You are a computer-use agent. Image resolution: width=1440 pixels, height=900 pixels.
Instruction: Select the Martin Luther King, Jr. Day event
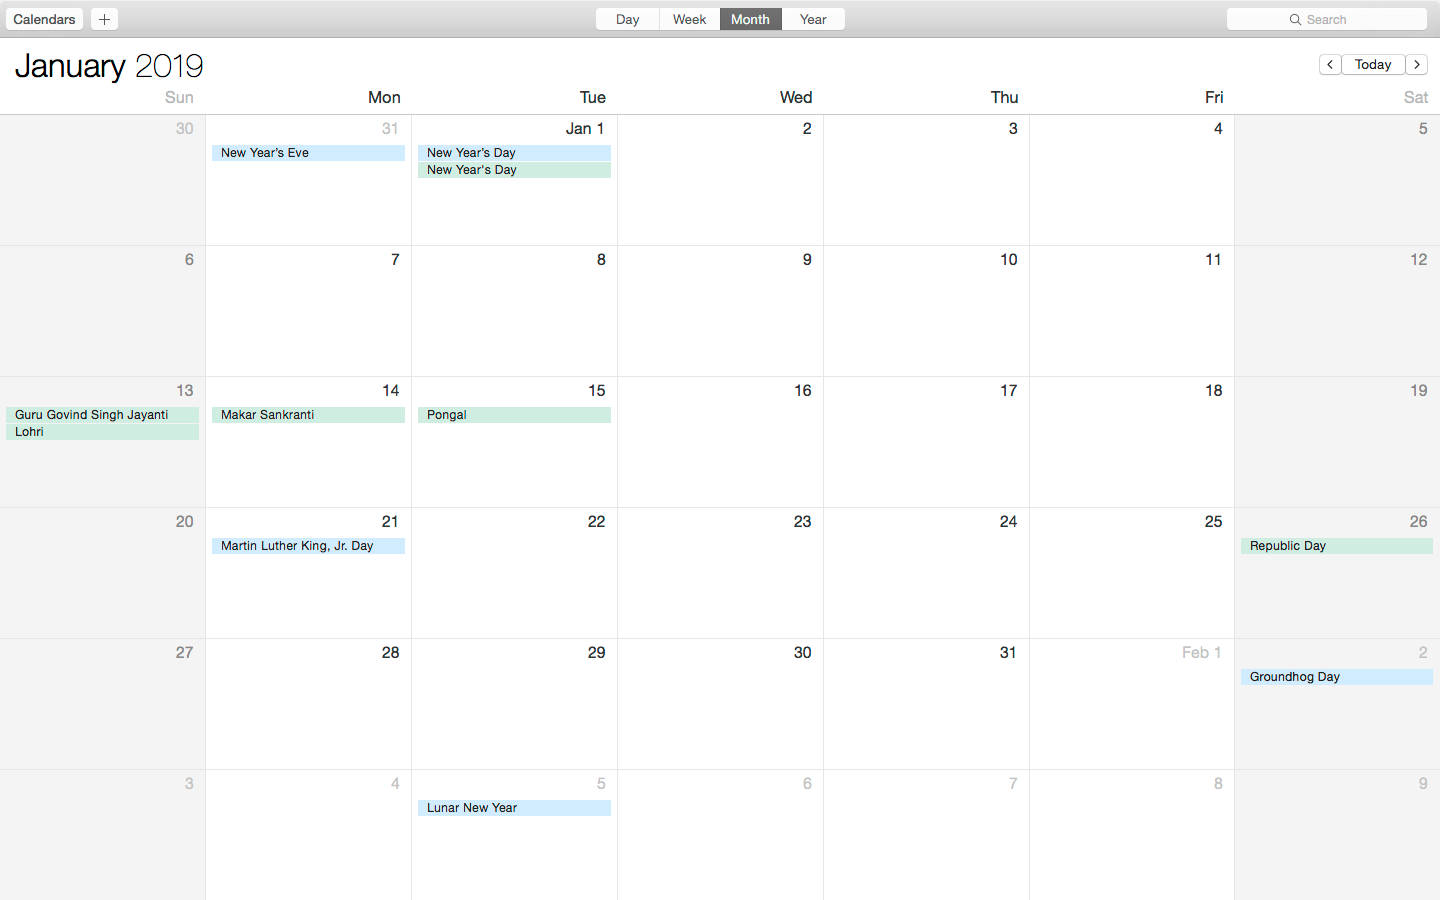[308, 546]
